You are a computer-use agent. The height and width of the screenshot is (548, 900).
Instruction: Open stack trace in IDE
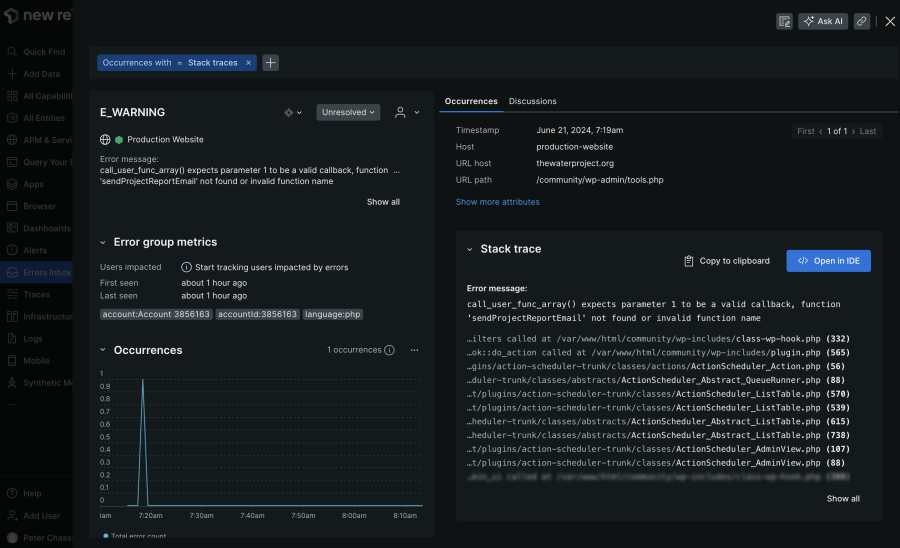[828, 261]
